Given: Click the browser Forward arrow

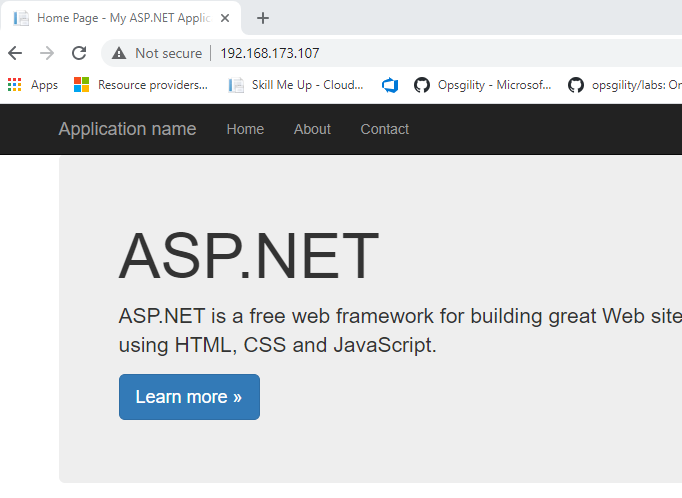Looking at the screenshot, I should click(47, 53).
